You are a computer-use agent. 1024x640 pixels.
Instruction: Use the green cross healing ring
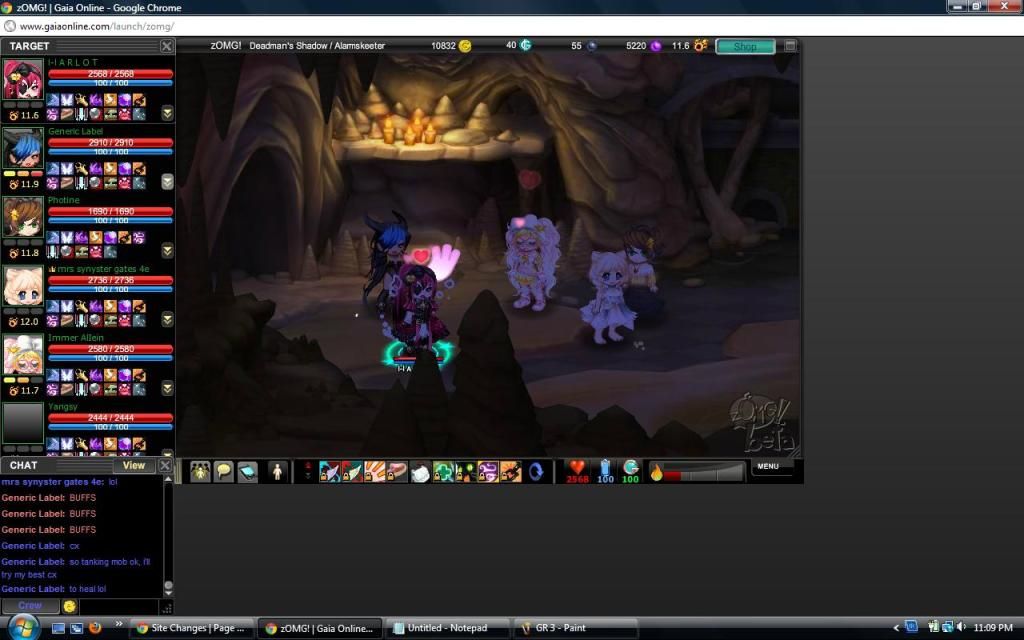(x=443, y=472)
